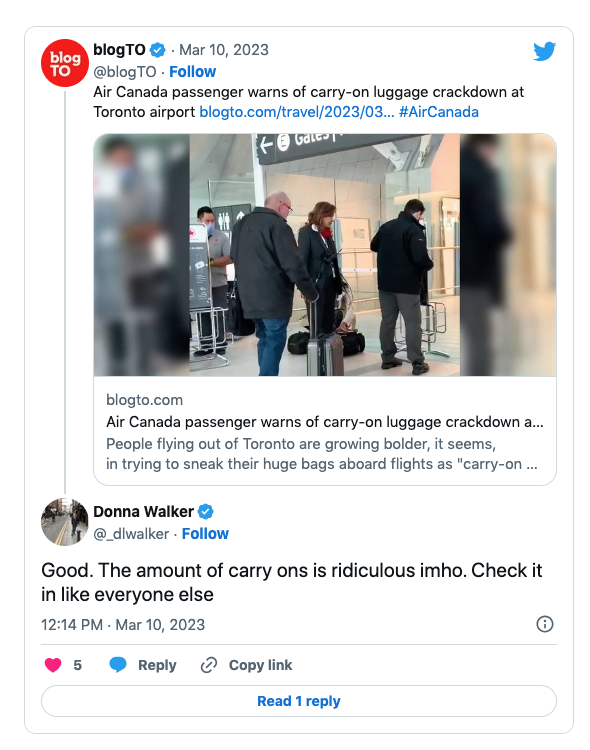This screenshot has width=590, height=750.
Task: Open the airport photo thumbnail
Action: [325, 255]
